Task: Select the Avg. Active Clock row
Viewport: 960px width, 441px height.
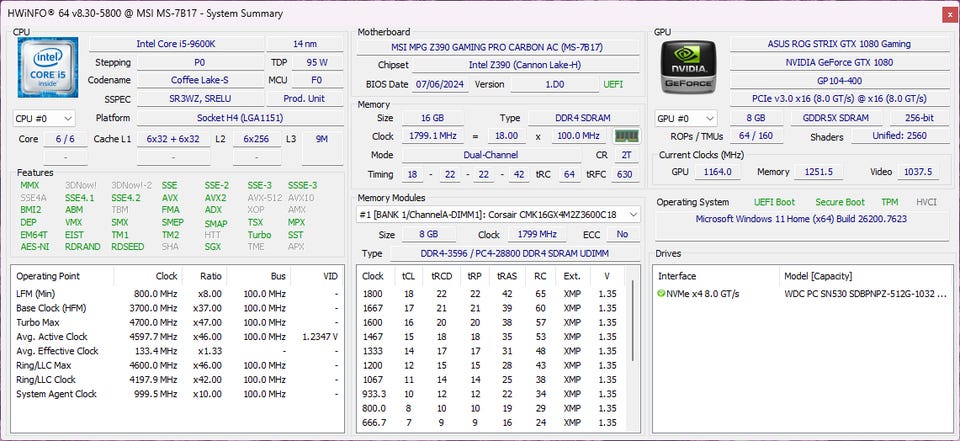Action: 178,337
